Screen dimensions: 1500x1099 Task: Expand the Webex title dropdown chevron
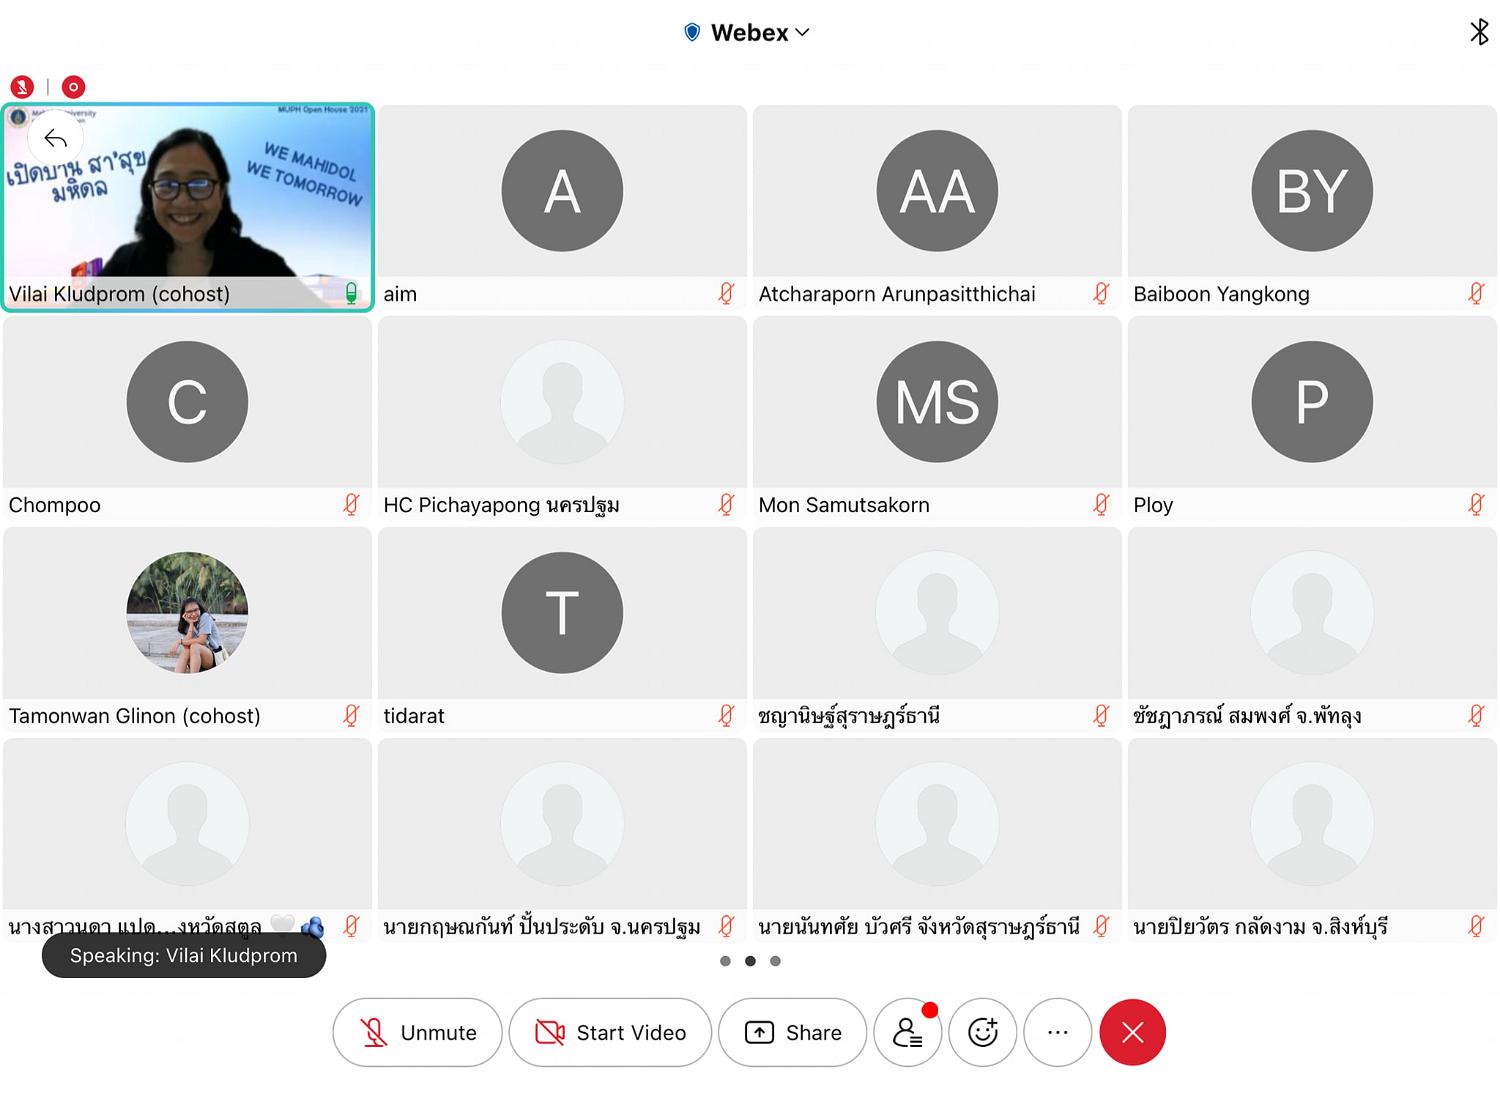[x=802, y=33]
